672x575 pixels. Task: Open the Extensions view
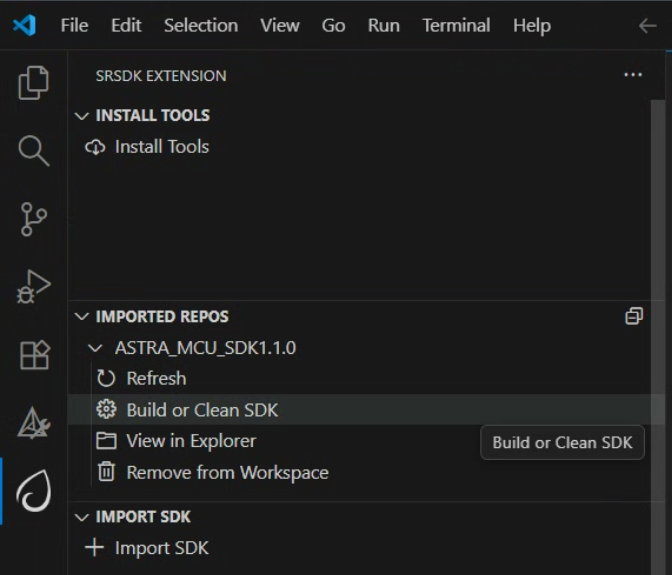(x=34, y=355)
